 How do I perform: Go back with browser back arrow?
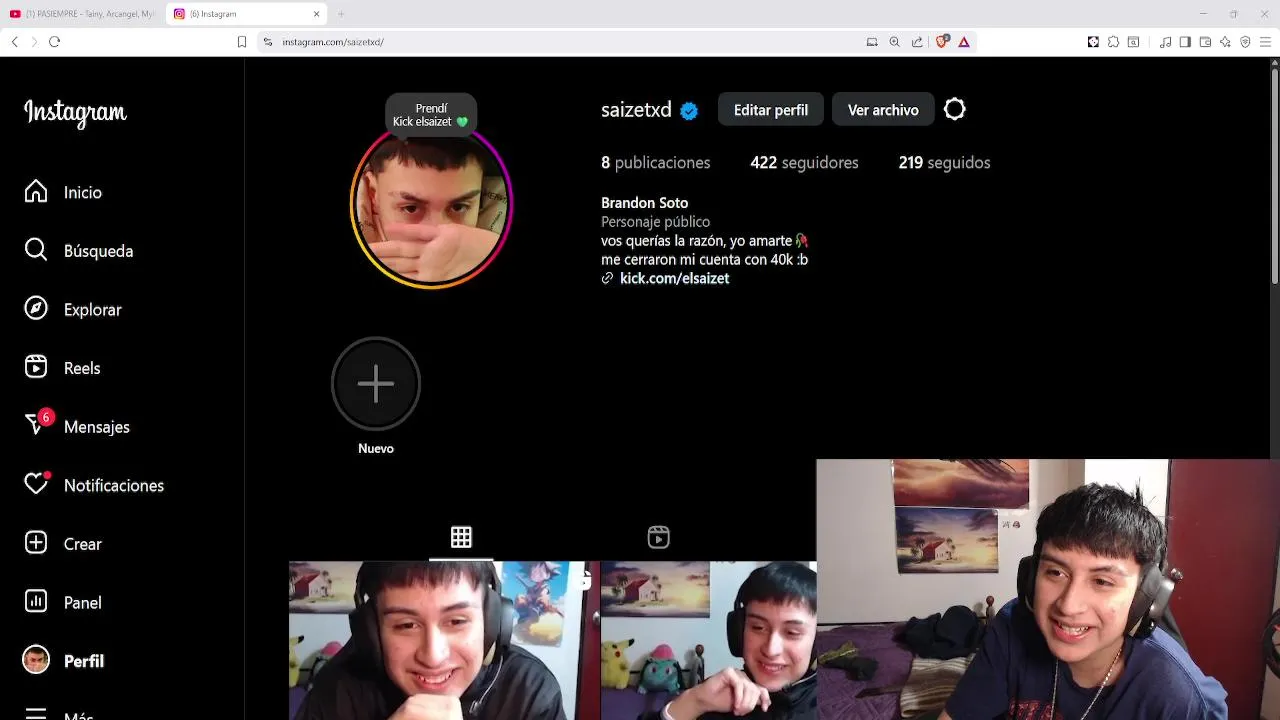point(14,42)
